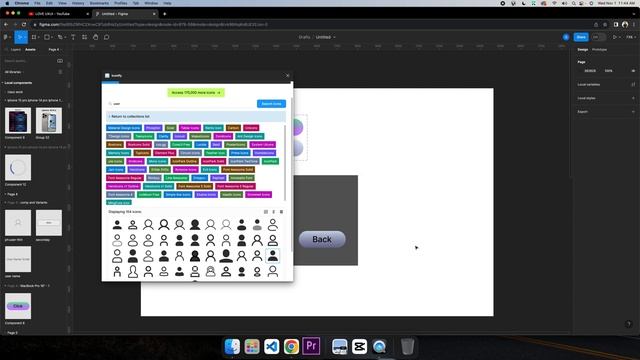Add an Export setting with plus icon
The image size is (640, 360).
click(633, 111)
